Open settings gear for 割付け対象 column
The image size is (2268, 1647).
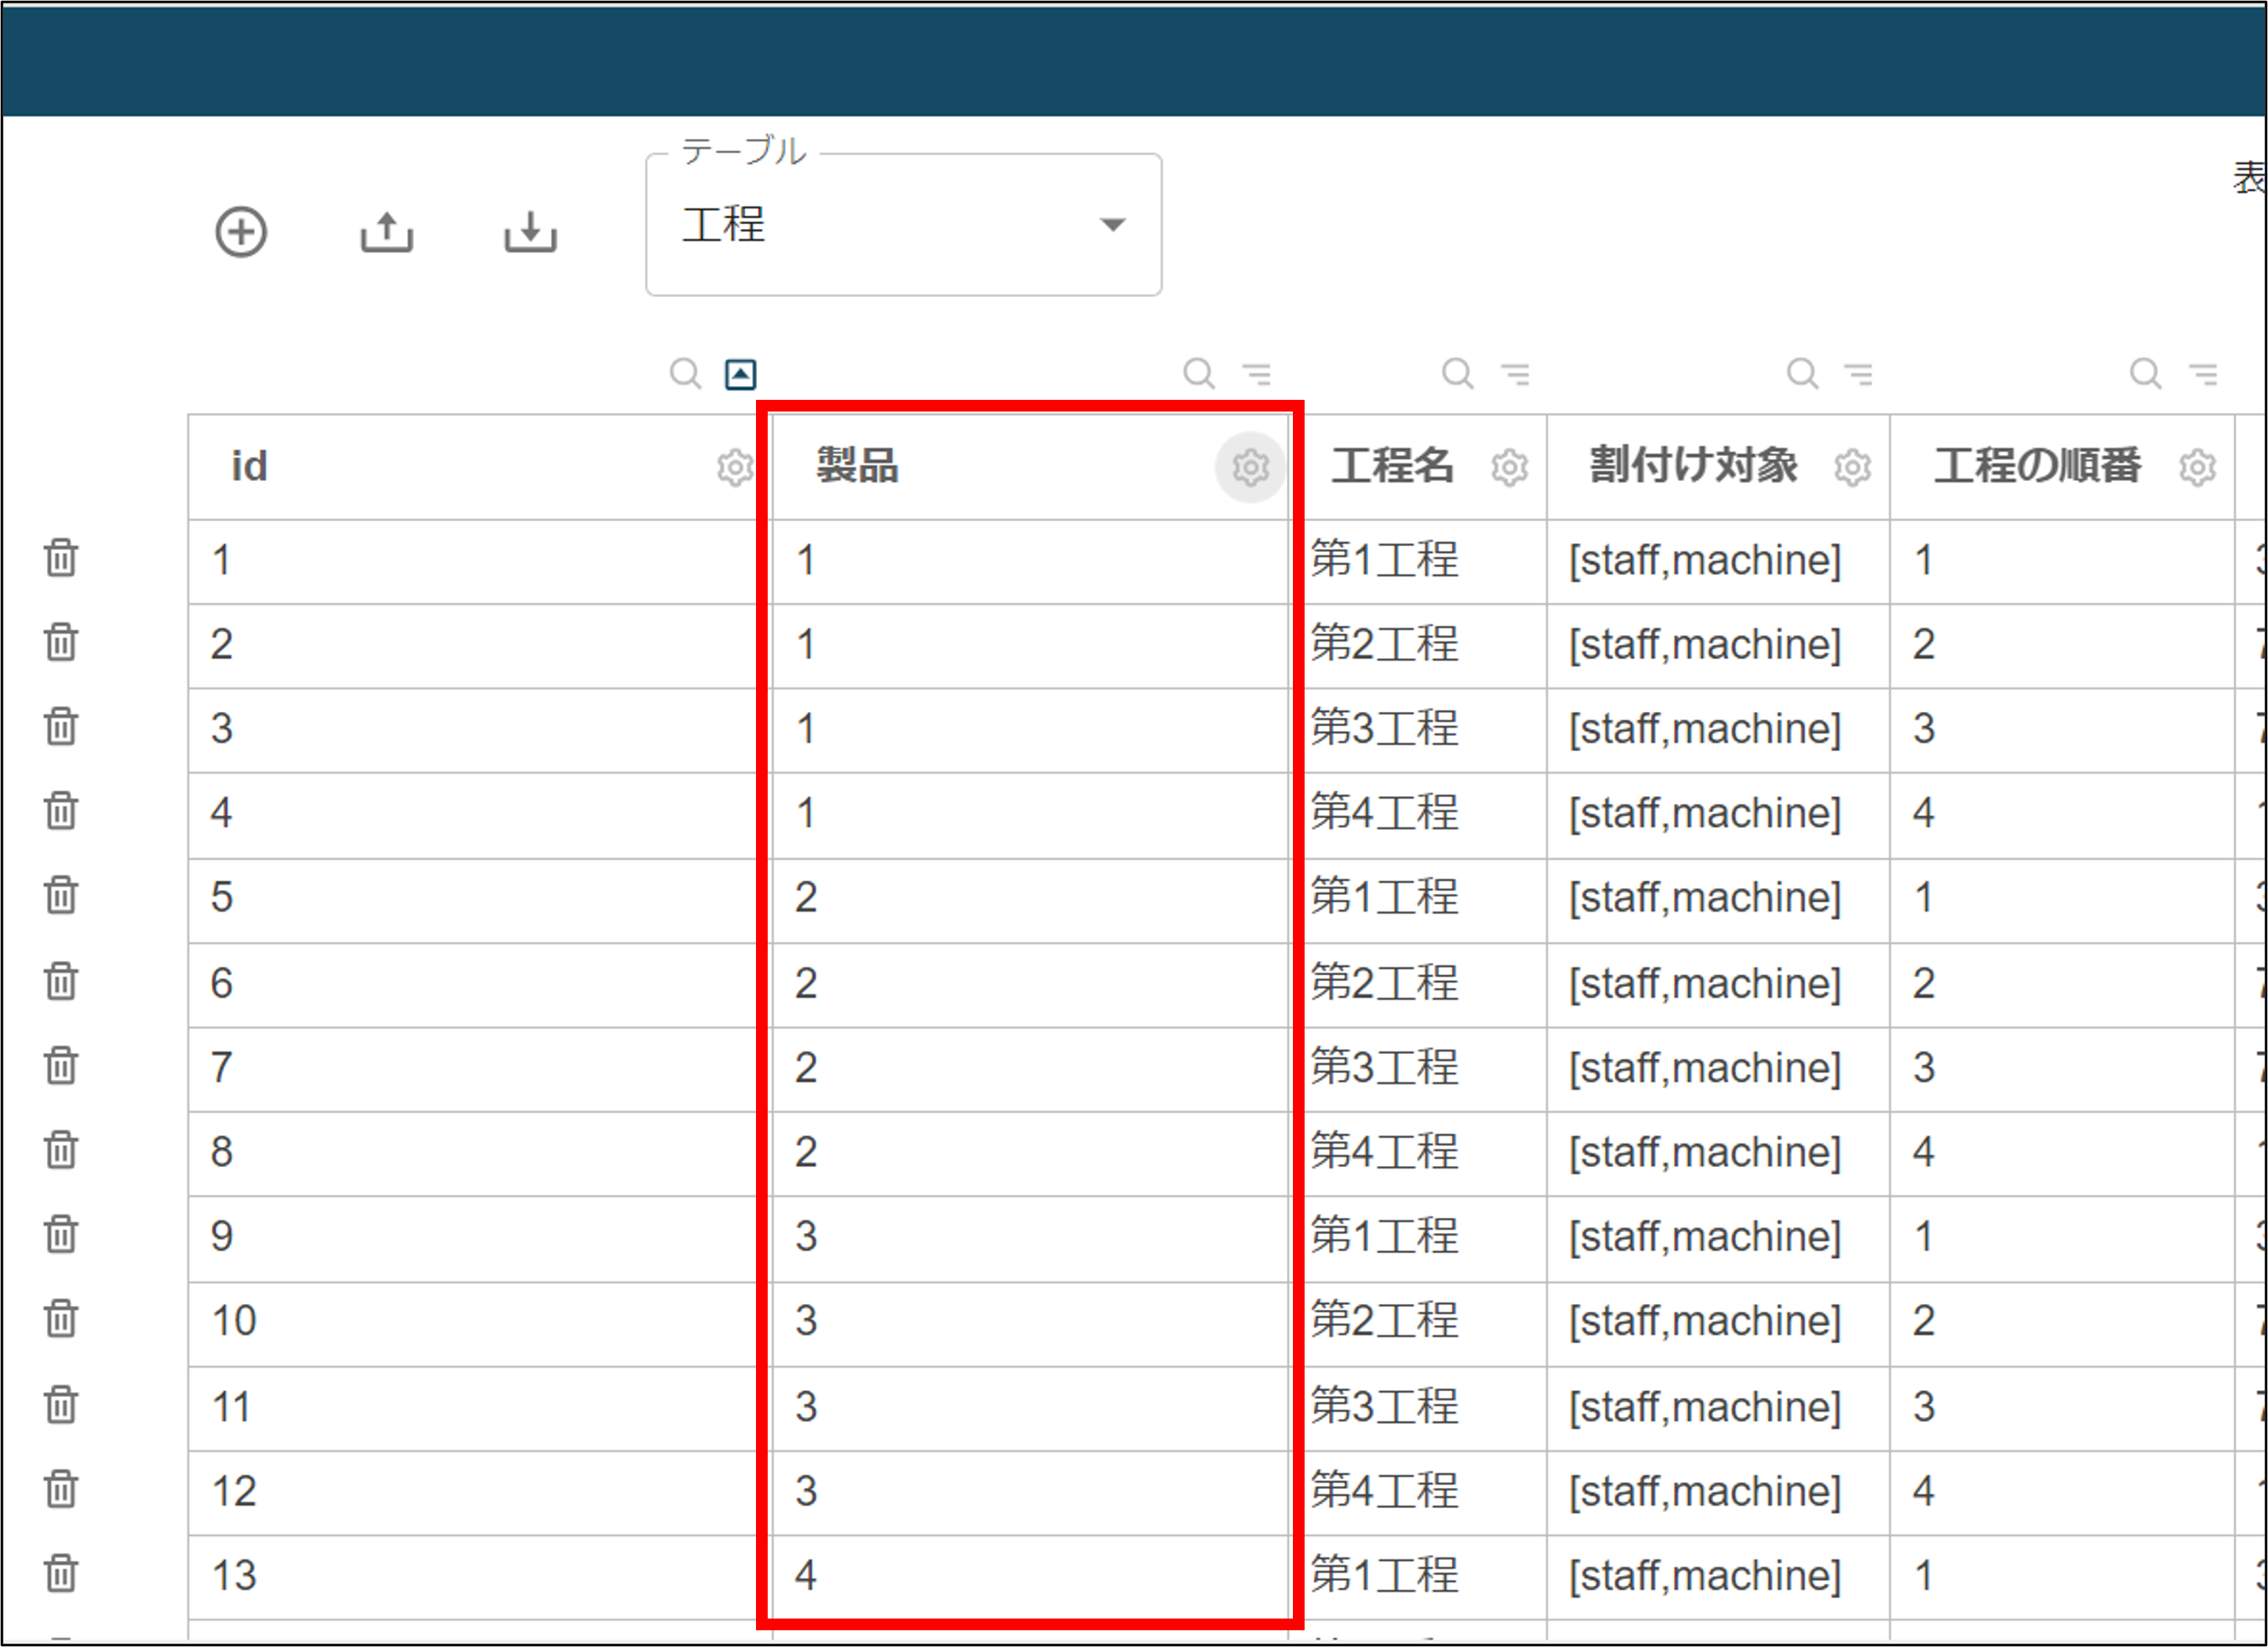[x=1853, y=467]
